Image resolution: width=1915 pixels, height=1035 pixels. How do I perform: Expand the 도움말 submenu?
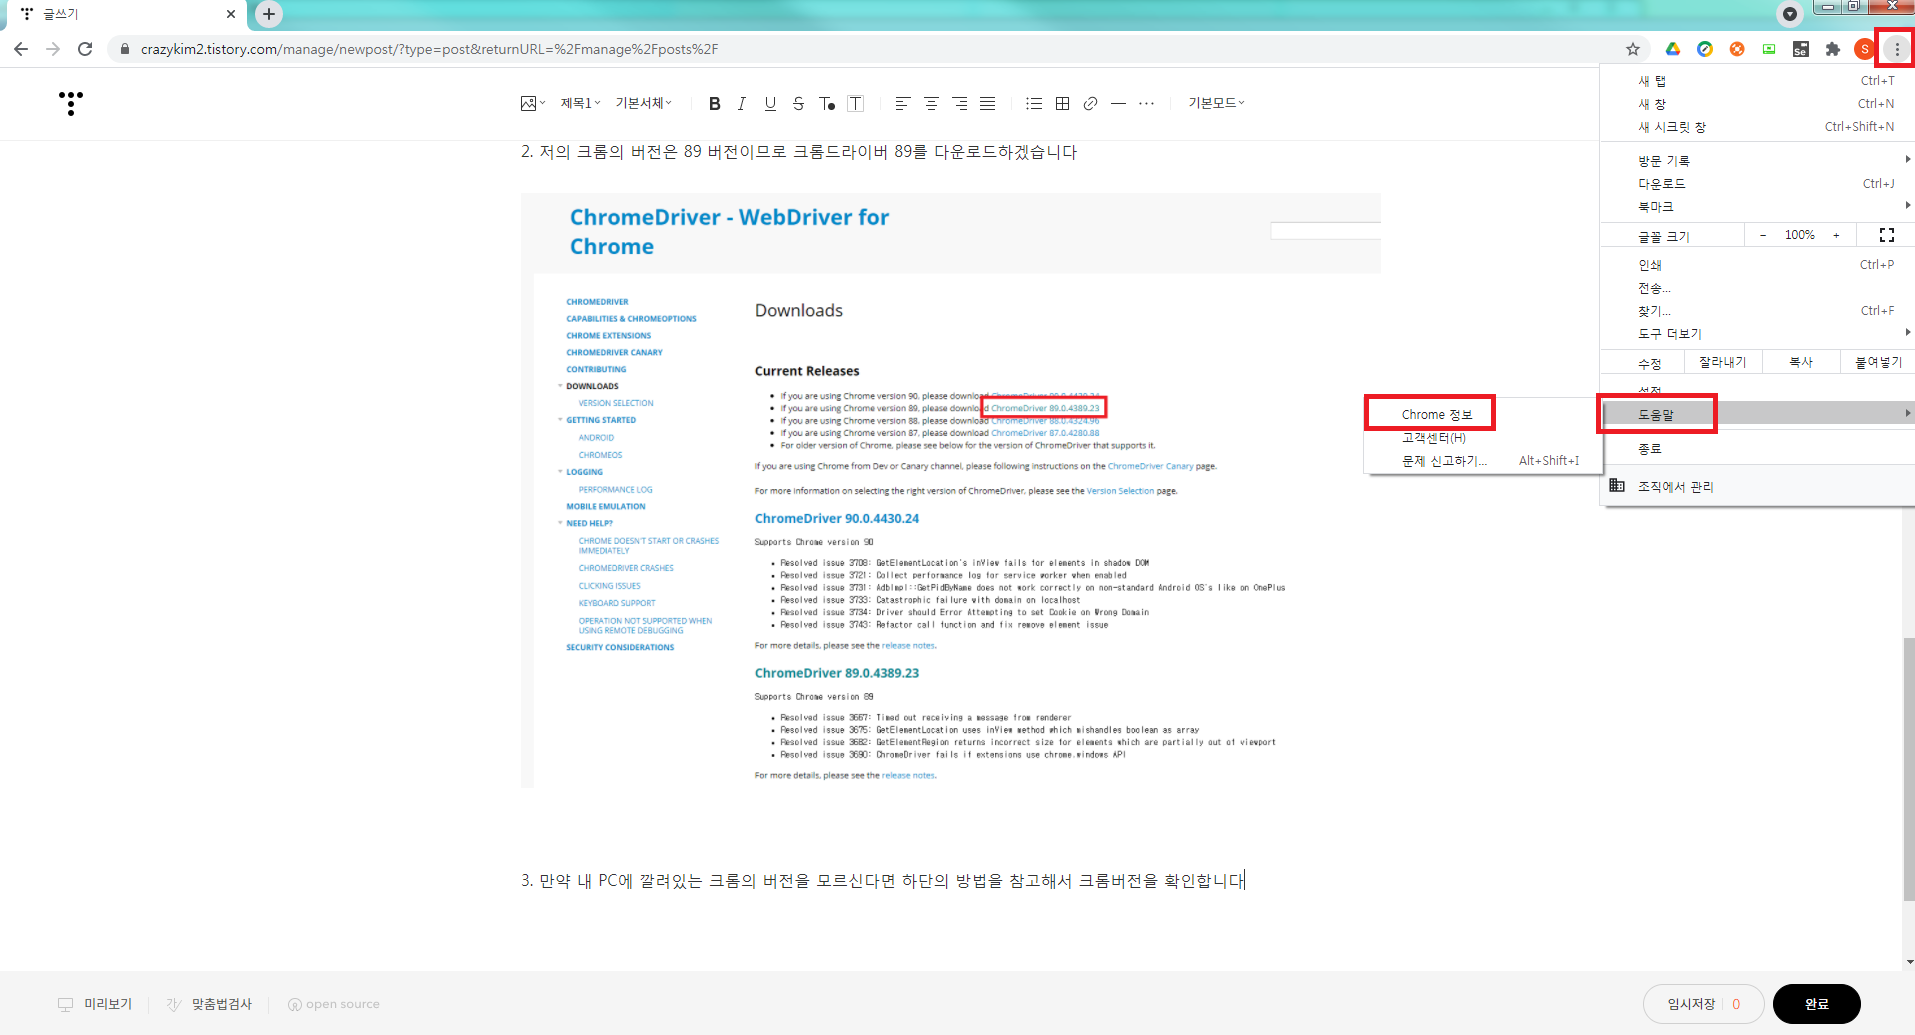coord(1757,413)
